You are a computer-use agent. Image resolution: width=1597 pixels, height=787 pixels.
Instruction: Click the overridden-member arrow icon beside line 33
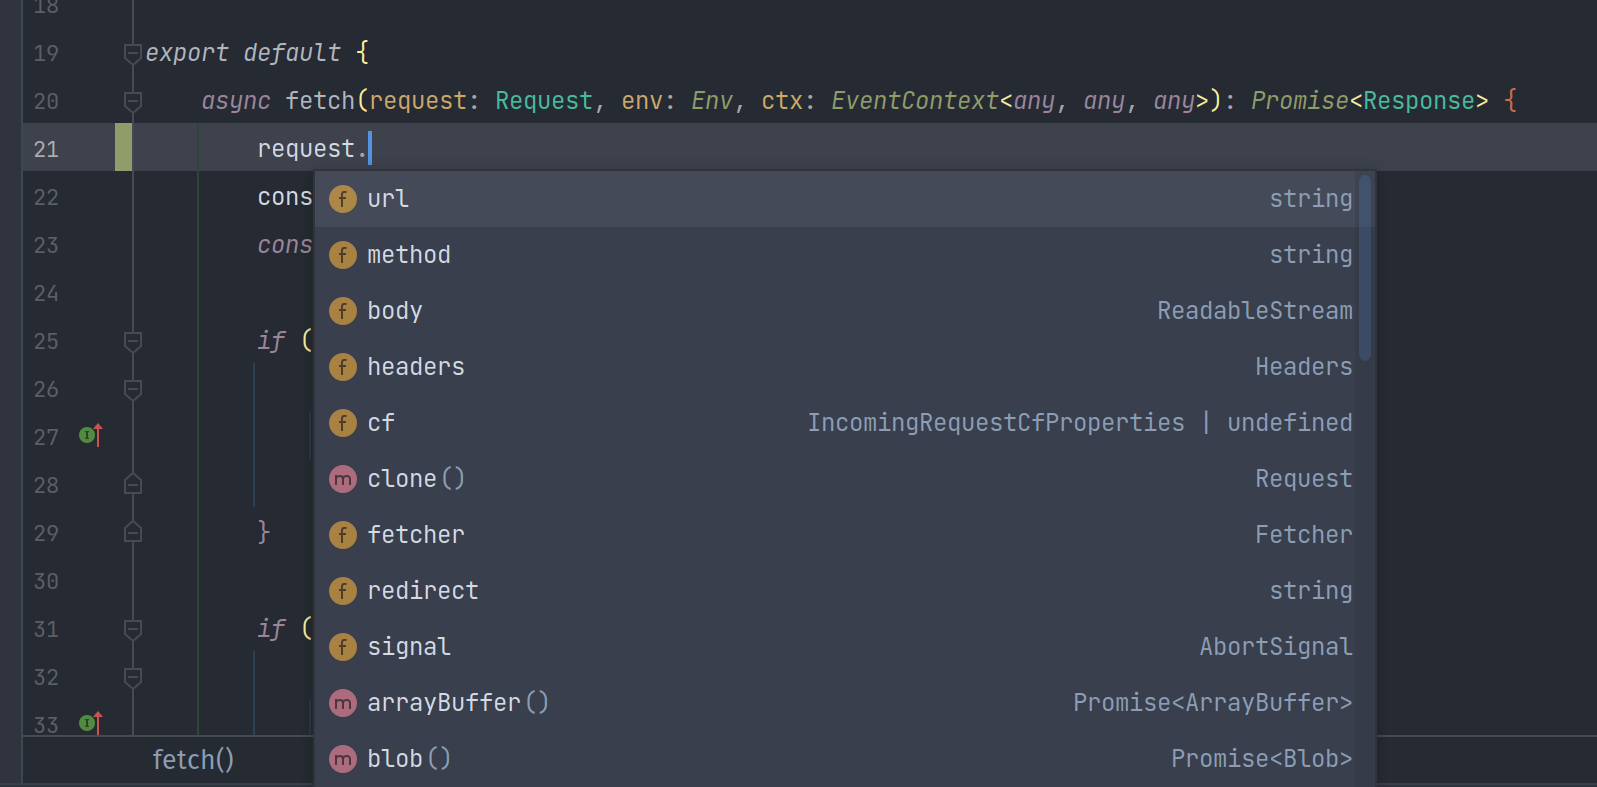click(x=88, y=723)
